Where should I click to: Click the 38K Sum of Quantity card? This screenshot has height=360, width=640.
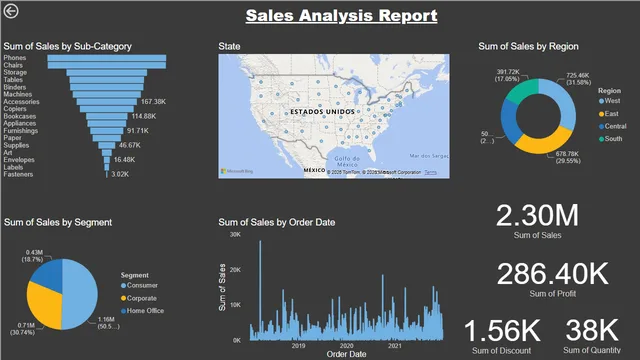pyautogui.click(x=592, y=336)
